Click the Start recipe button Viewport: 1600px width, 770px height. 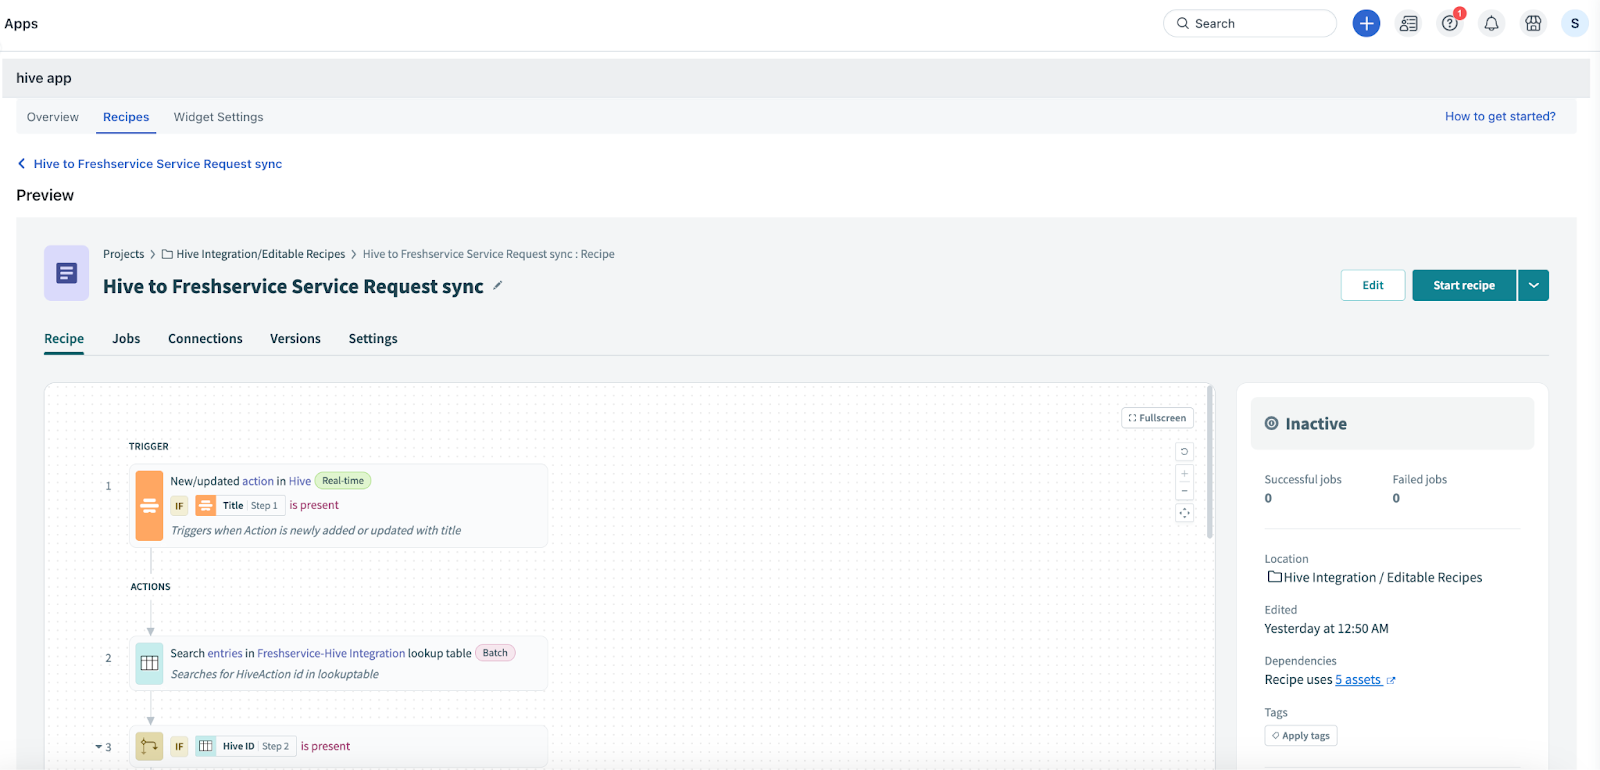tap(1464, 285)
